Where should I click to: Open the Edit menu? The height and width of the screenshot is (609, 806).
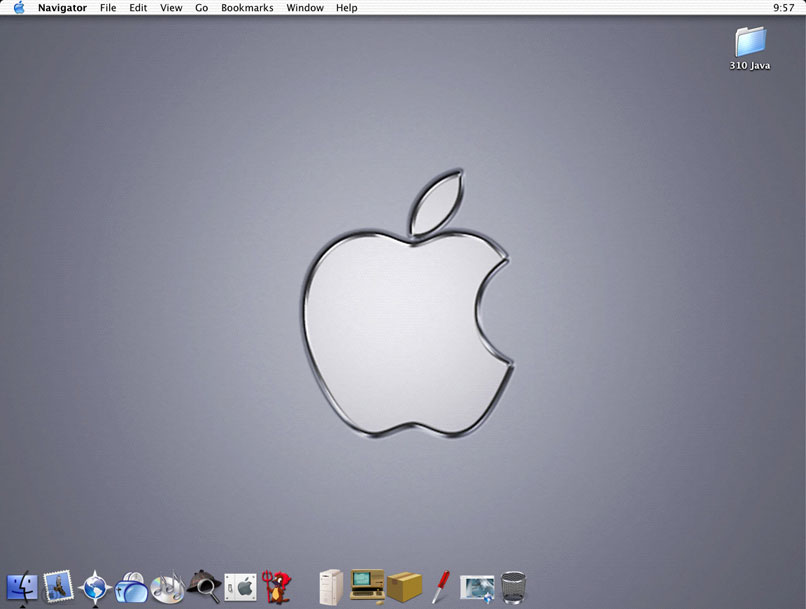coord(138,8)
